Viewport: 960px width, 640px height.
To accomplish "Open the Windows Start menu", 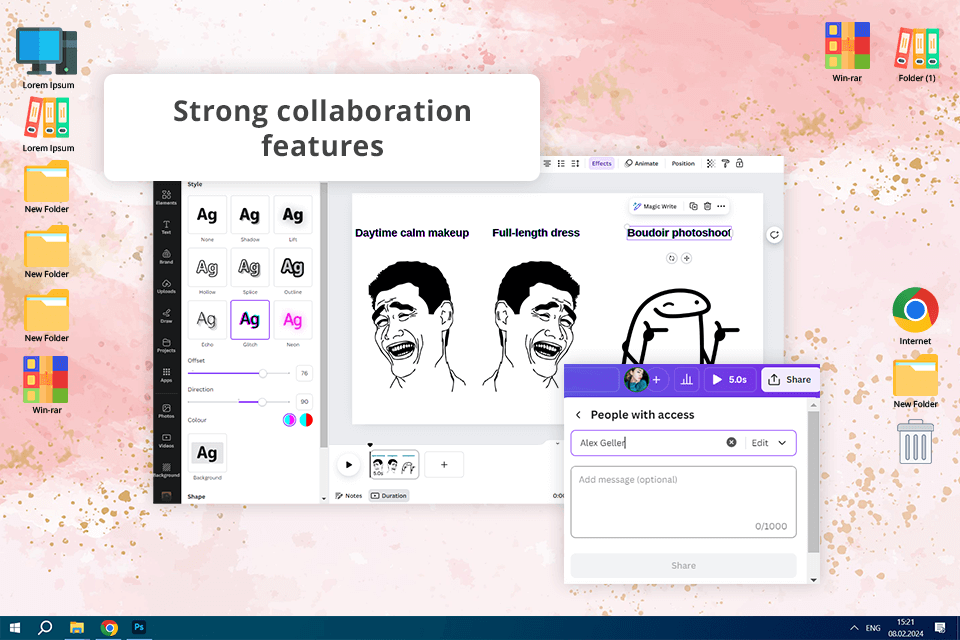I will pyautogui.click(x=15, y=628).
